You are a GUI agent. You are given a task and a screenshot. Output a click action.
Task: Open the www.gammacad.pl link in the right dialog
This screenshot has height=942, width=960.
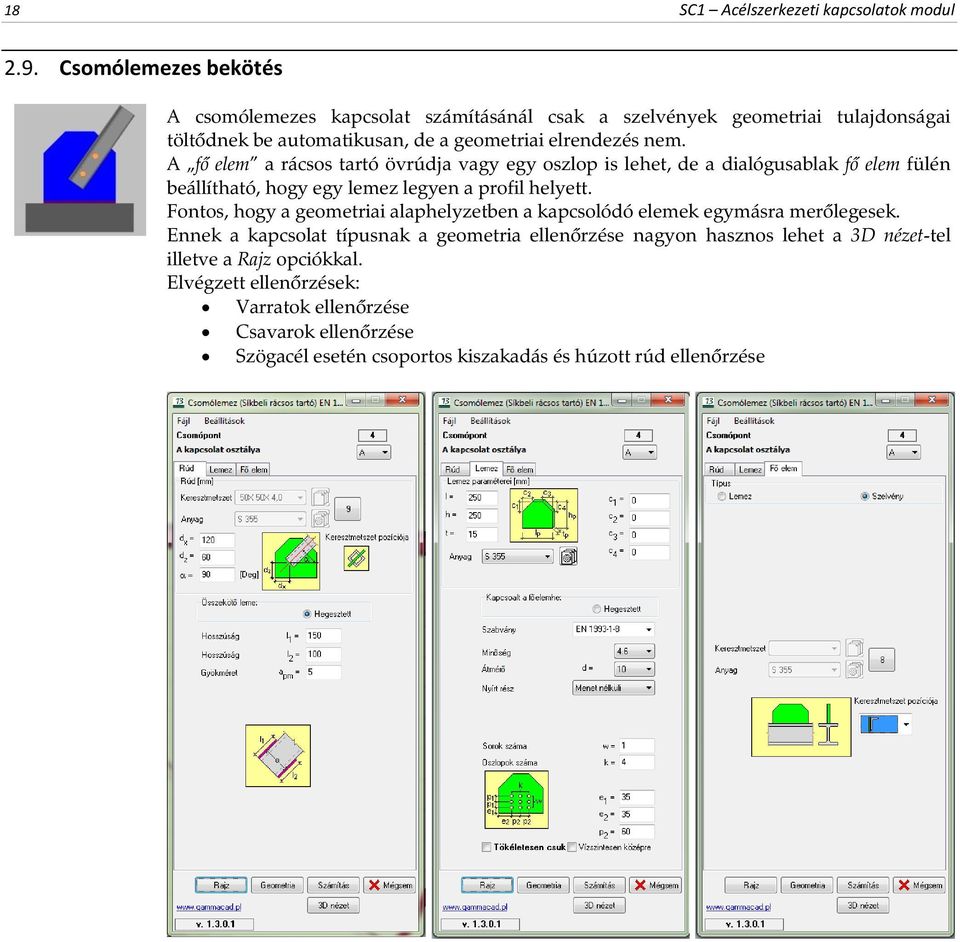coord(738,907)
